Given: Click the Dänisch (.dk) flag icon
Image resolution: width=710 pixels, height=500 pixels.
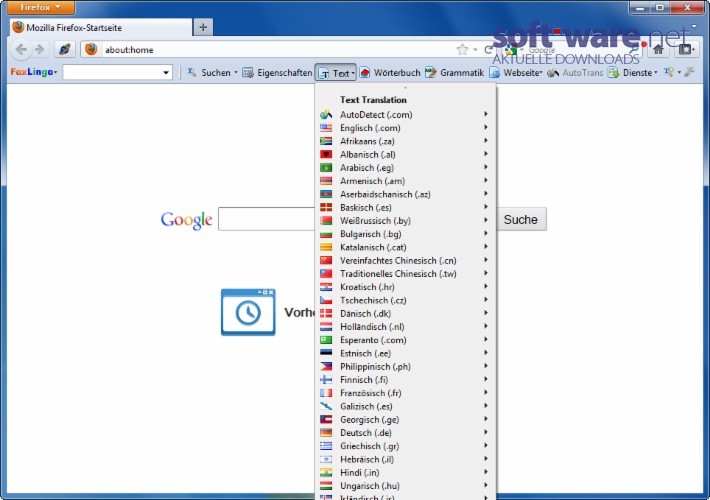Looking at the screenshot, I should click(326, 313).
